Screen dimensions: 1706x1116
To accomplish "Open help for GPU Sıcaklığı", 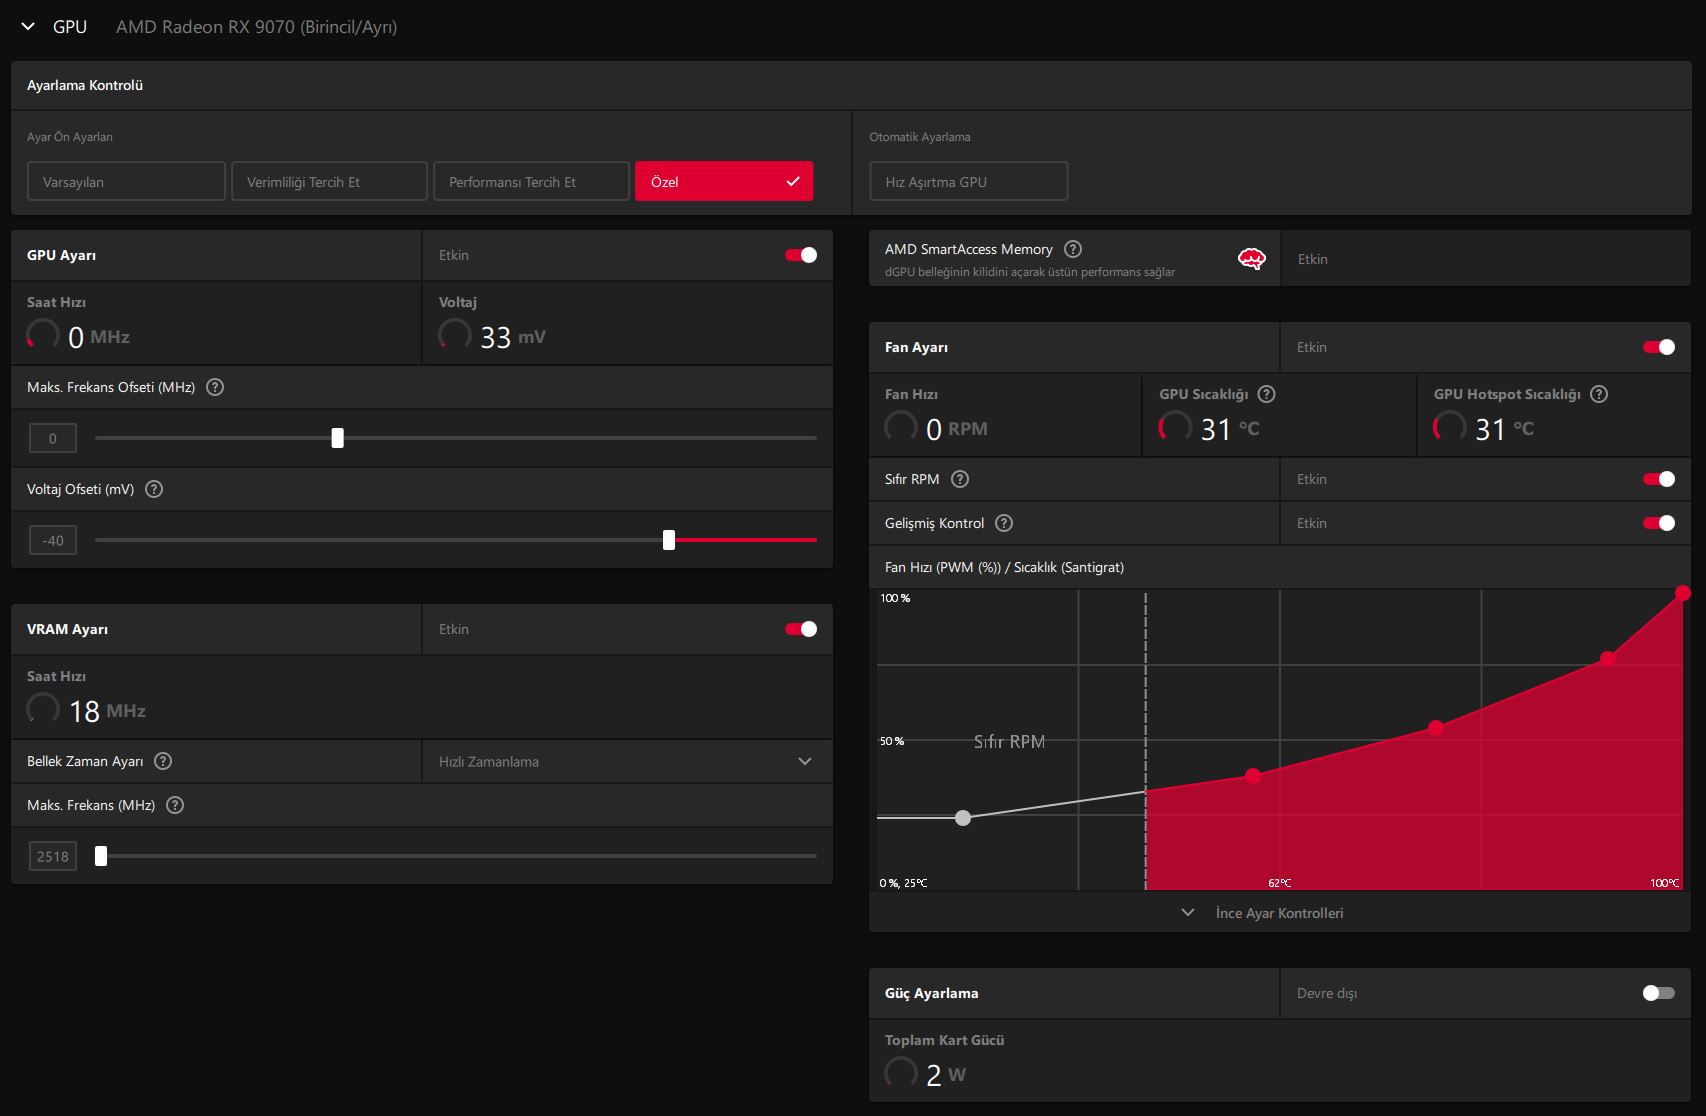I will click(1267, 394).
